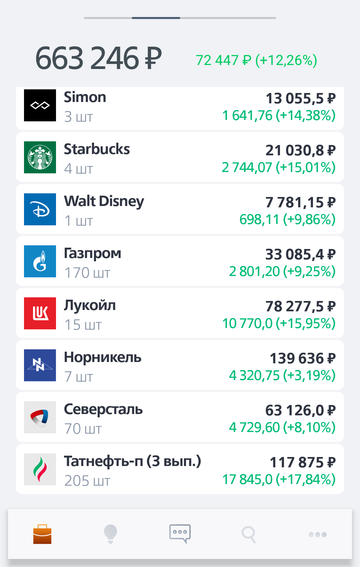
Task: Open the three-dots more menu
Action: pyautogui.click(x=318, y=534)
